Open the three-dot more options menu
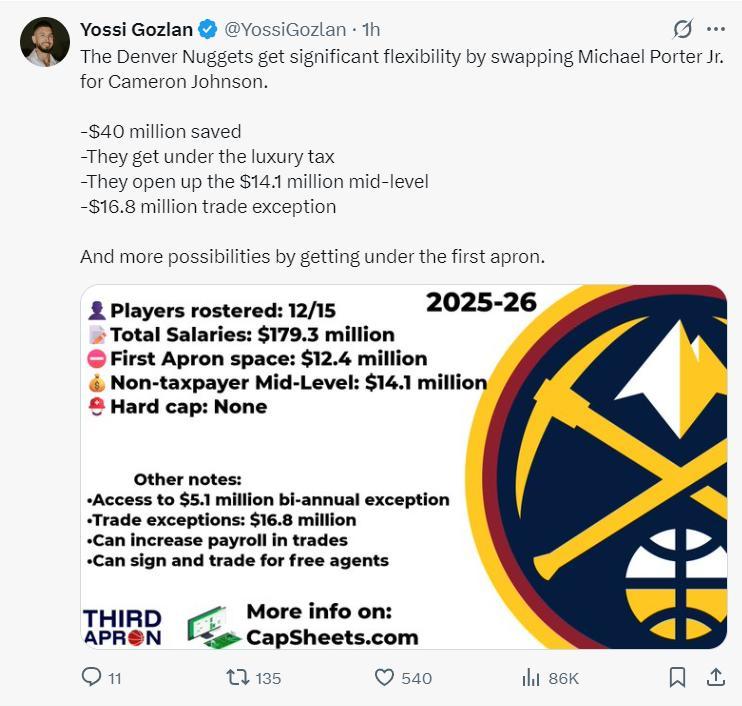The image size is (742, 706). (716, 29)
